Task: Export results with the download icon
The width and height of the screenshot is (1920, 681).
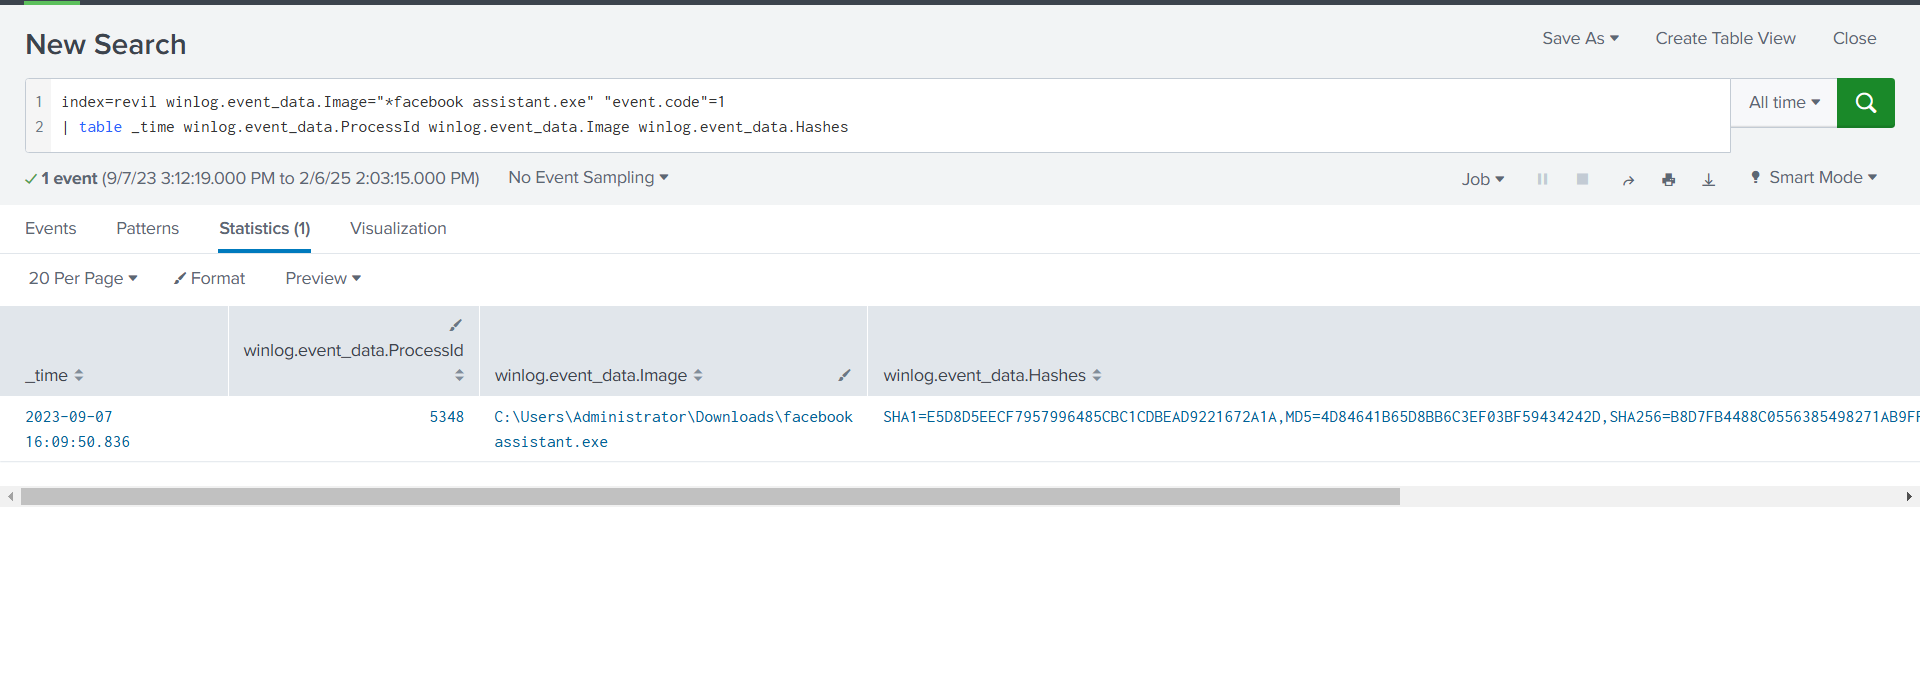Action: (1708, 180)
